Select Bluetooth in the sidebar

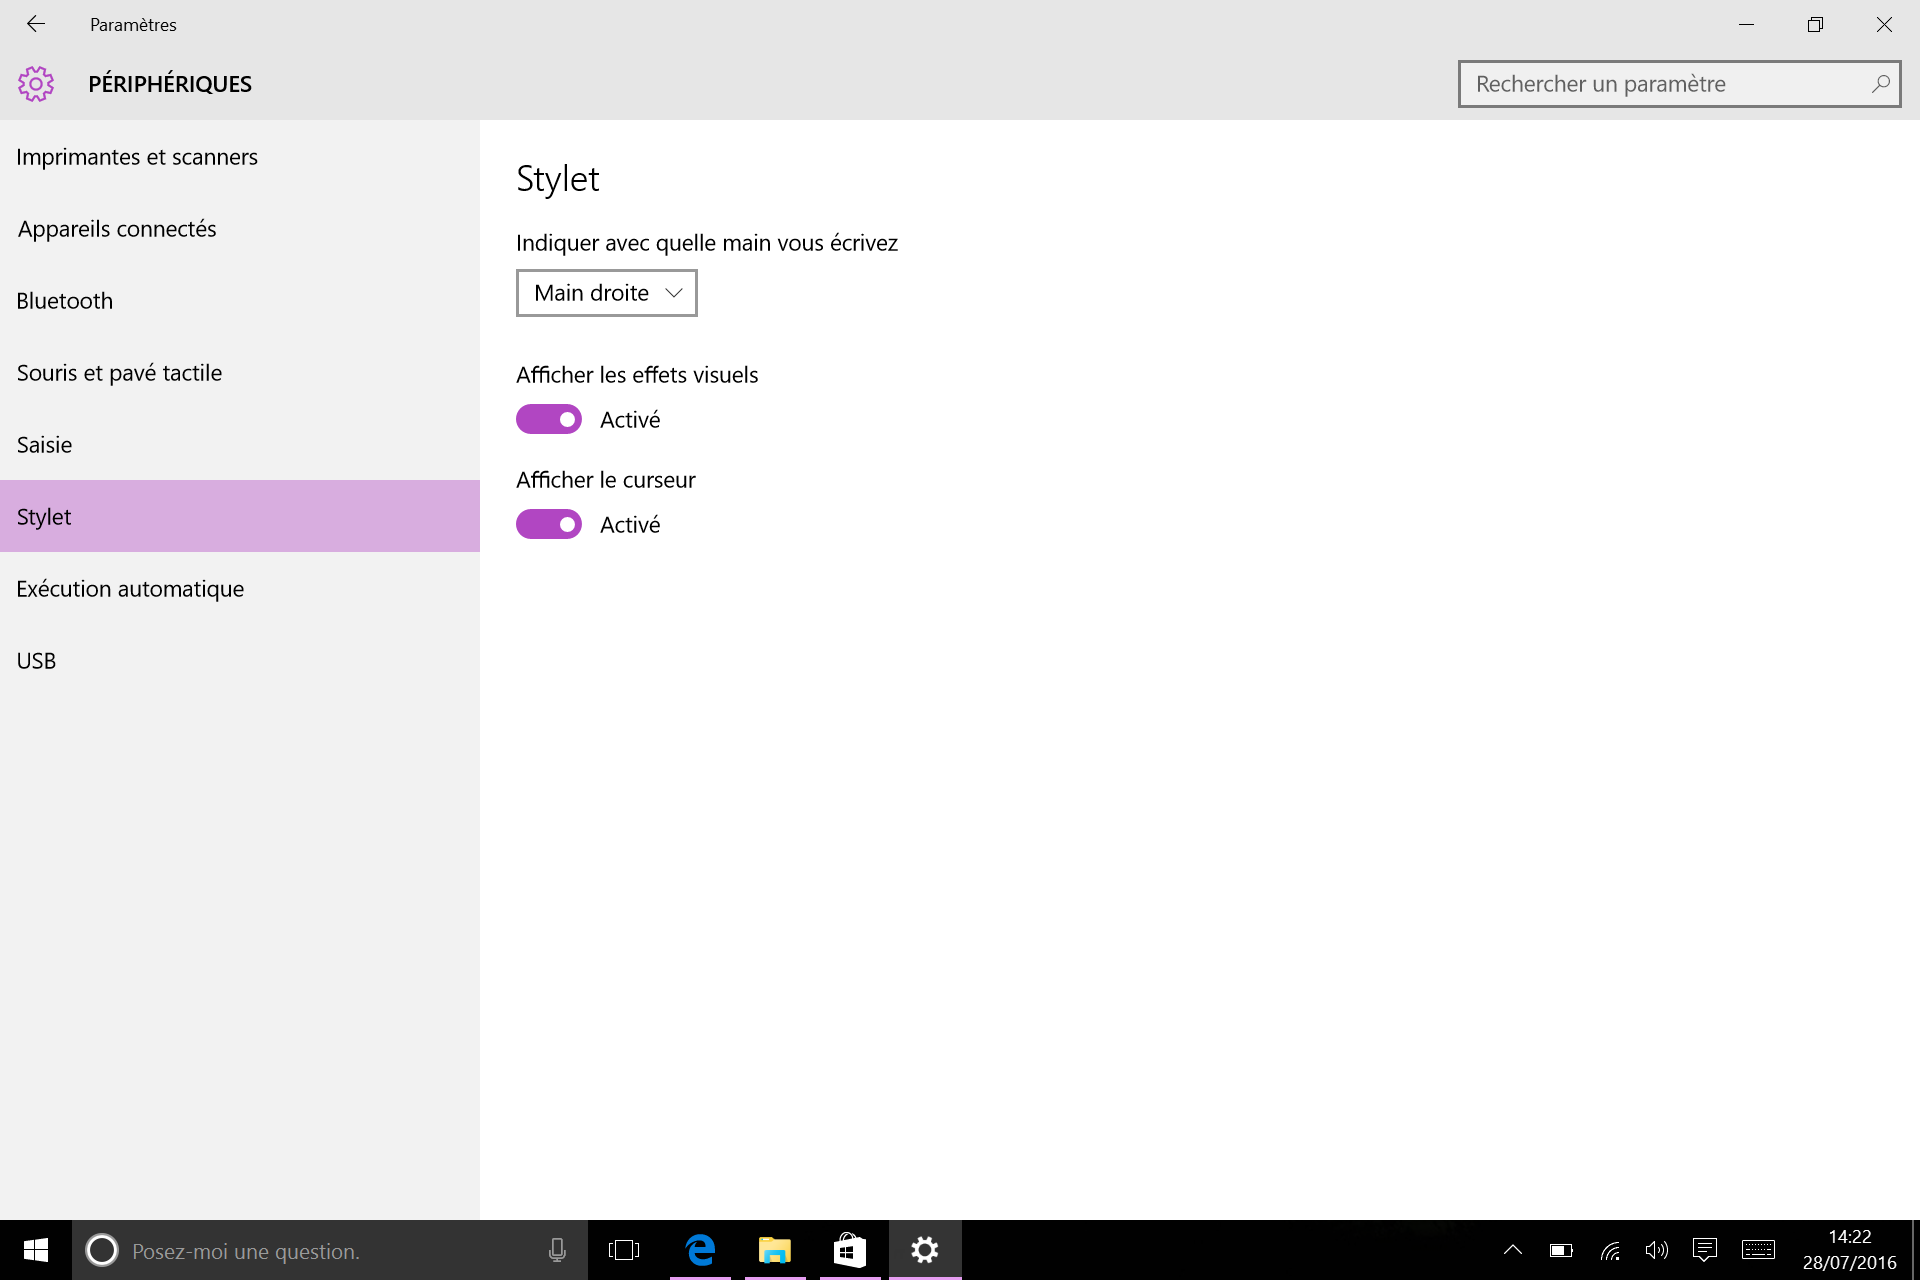tap(240, 301)
